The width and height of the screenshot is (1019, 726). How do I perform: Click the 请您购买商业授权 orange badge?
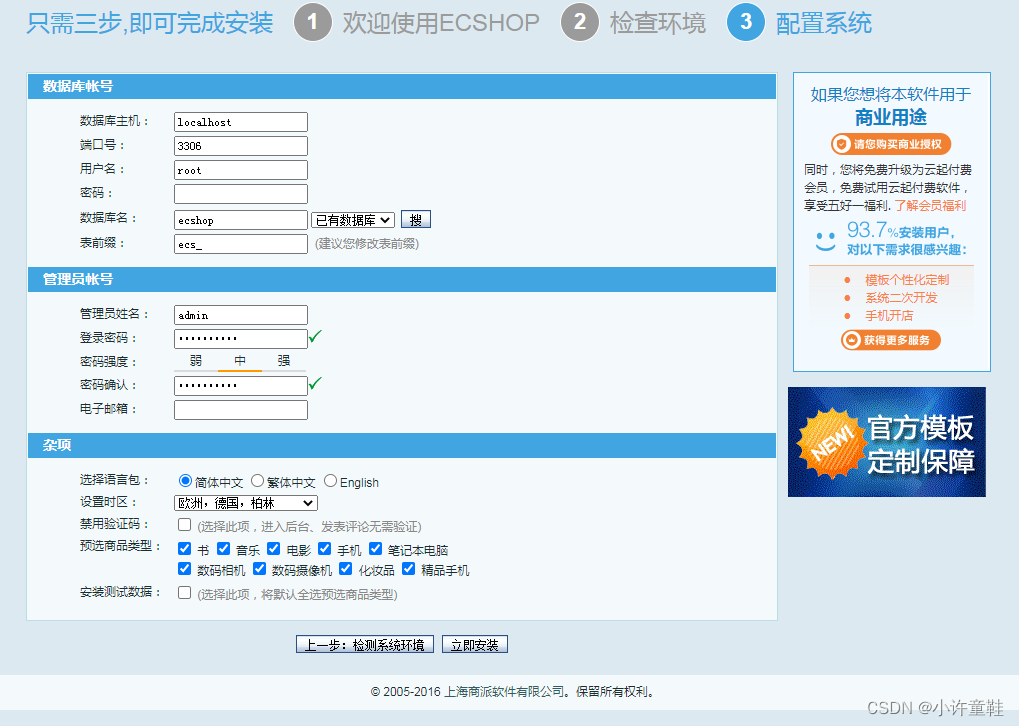tap(889, 145)
